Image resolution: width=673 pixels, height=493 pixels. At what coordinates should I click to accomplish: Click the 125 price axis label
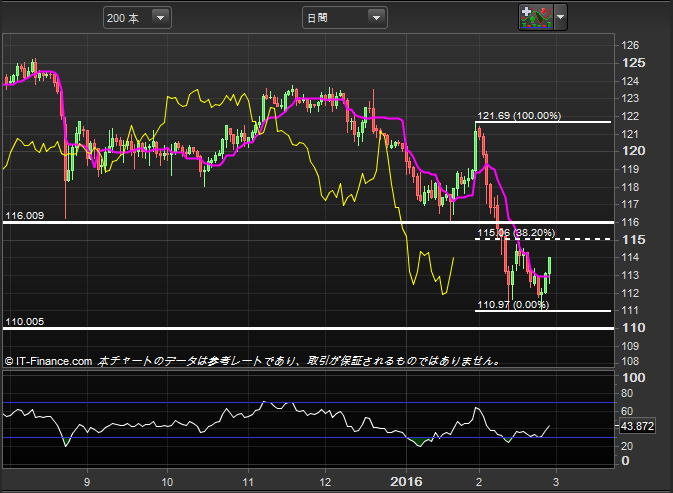(x=634, y=63)
